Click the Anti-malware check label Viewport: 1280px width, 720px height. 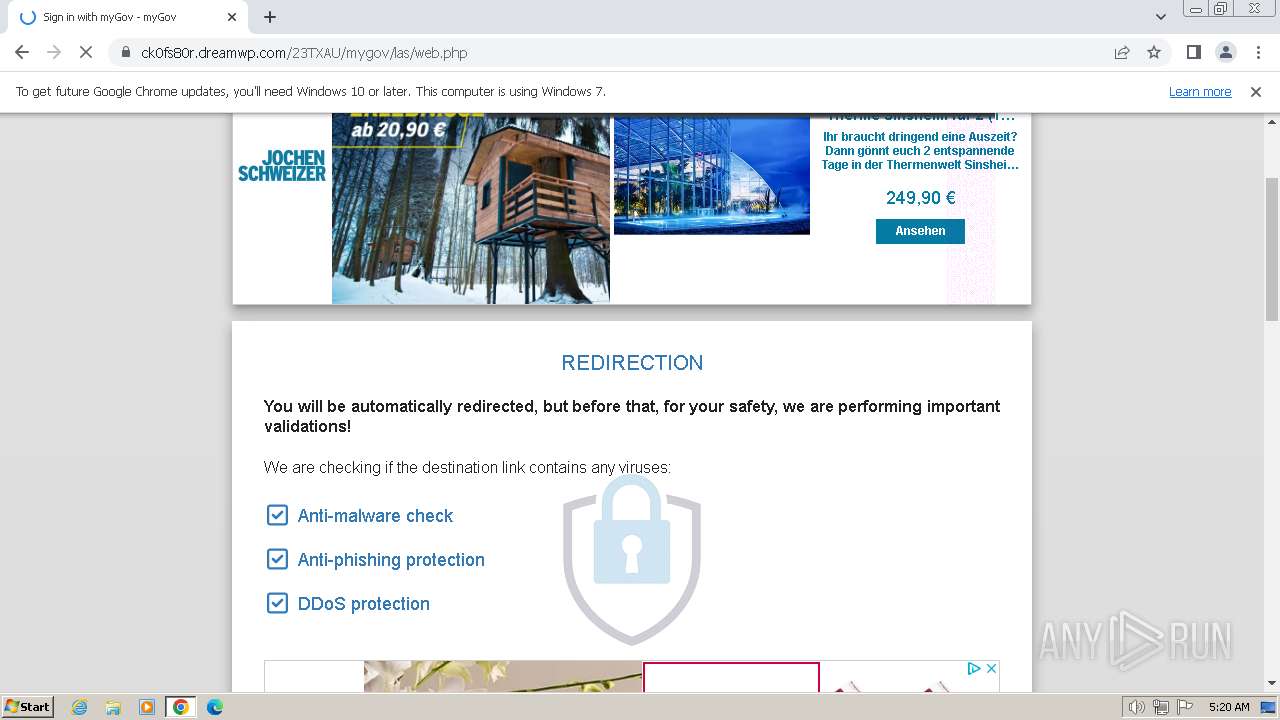(375, 516)
